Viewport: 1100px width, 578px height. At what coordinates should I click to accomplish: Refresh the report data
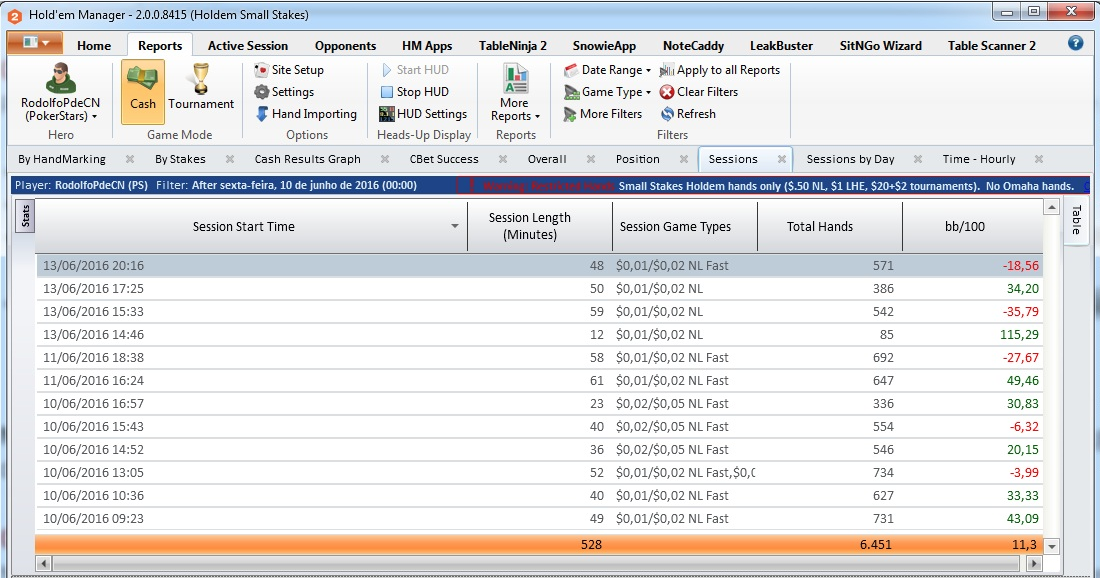pos(688,114)
